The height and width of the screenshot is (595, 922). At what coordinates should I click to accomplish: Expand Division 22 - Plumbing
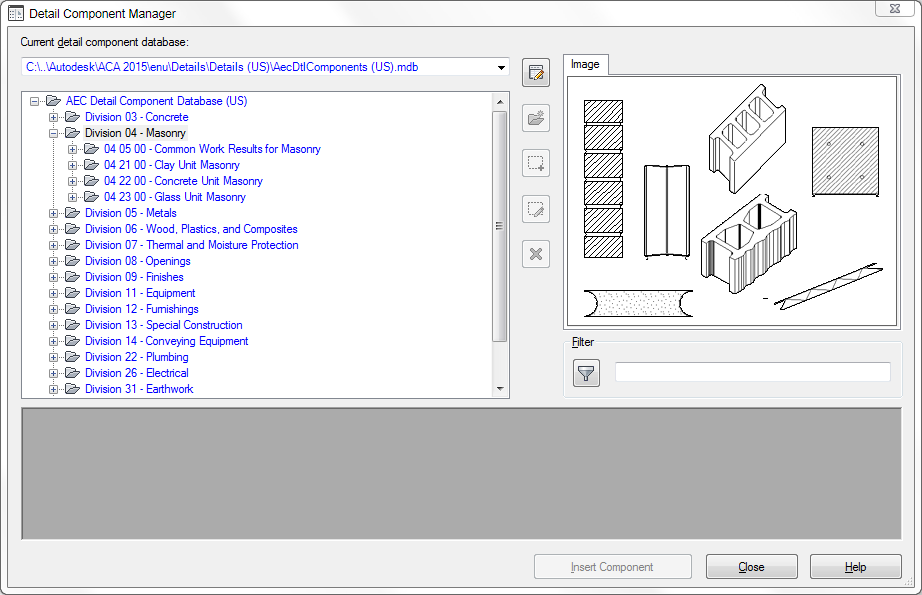tap(53, 357)
